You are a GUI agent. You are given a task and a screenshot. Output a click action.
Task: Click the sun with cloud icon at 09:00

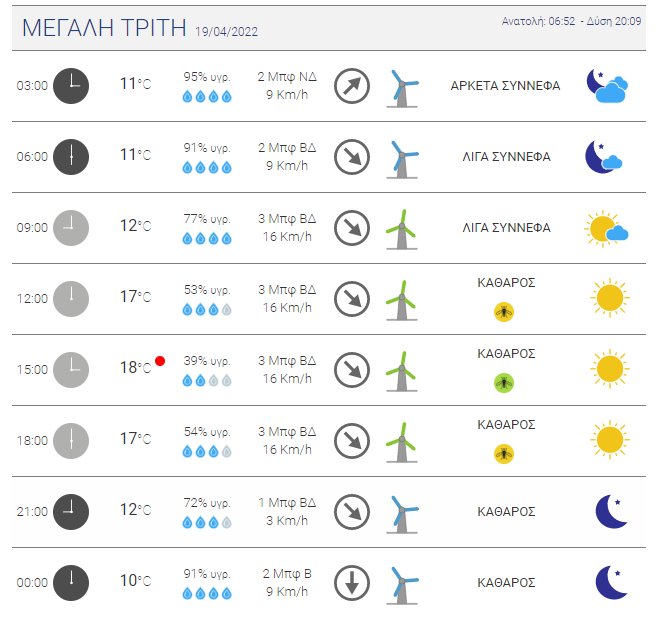(606, 228)
